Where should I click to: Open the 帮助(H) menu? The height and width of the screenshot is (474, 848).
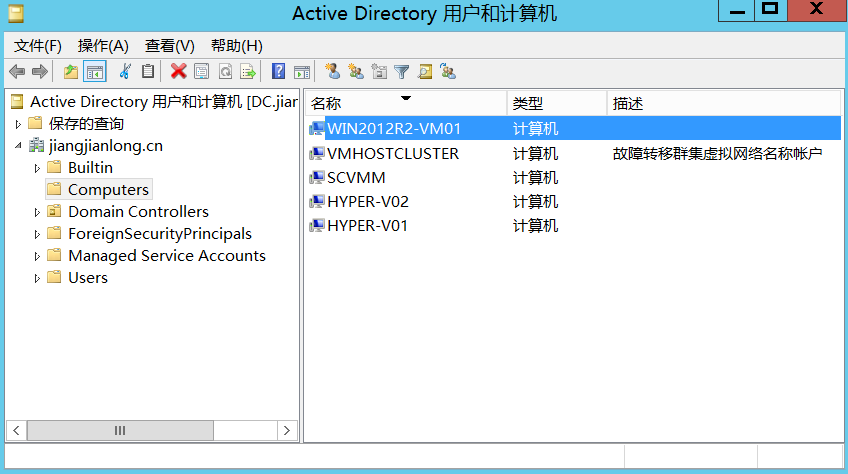click(236, 46)
